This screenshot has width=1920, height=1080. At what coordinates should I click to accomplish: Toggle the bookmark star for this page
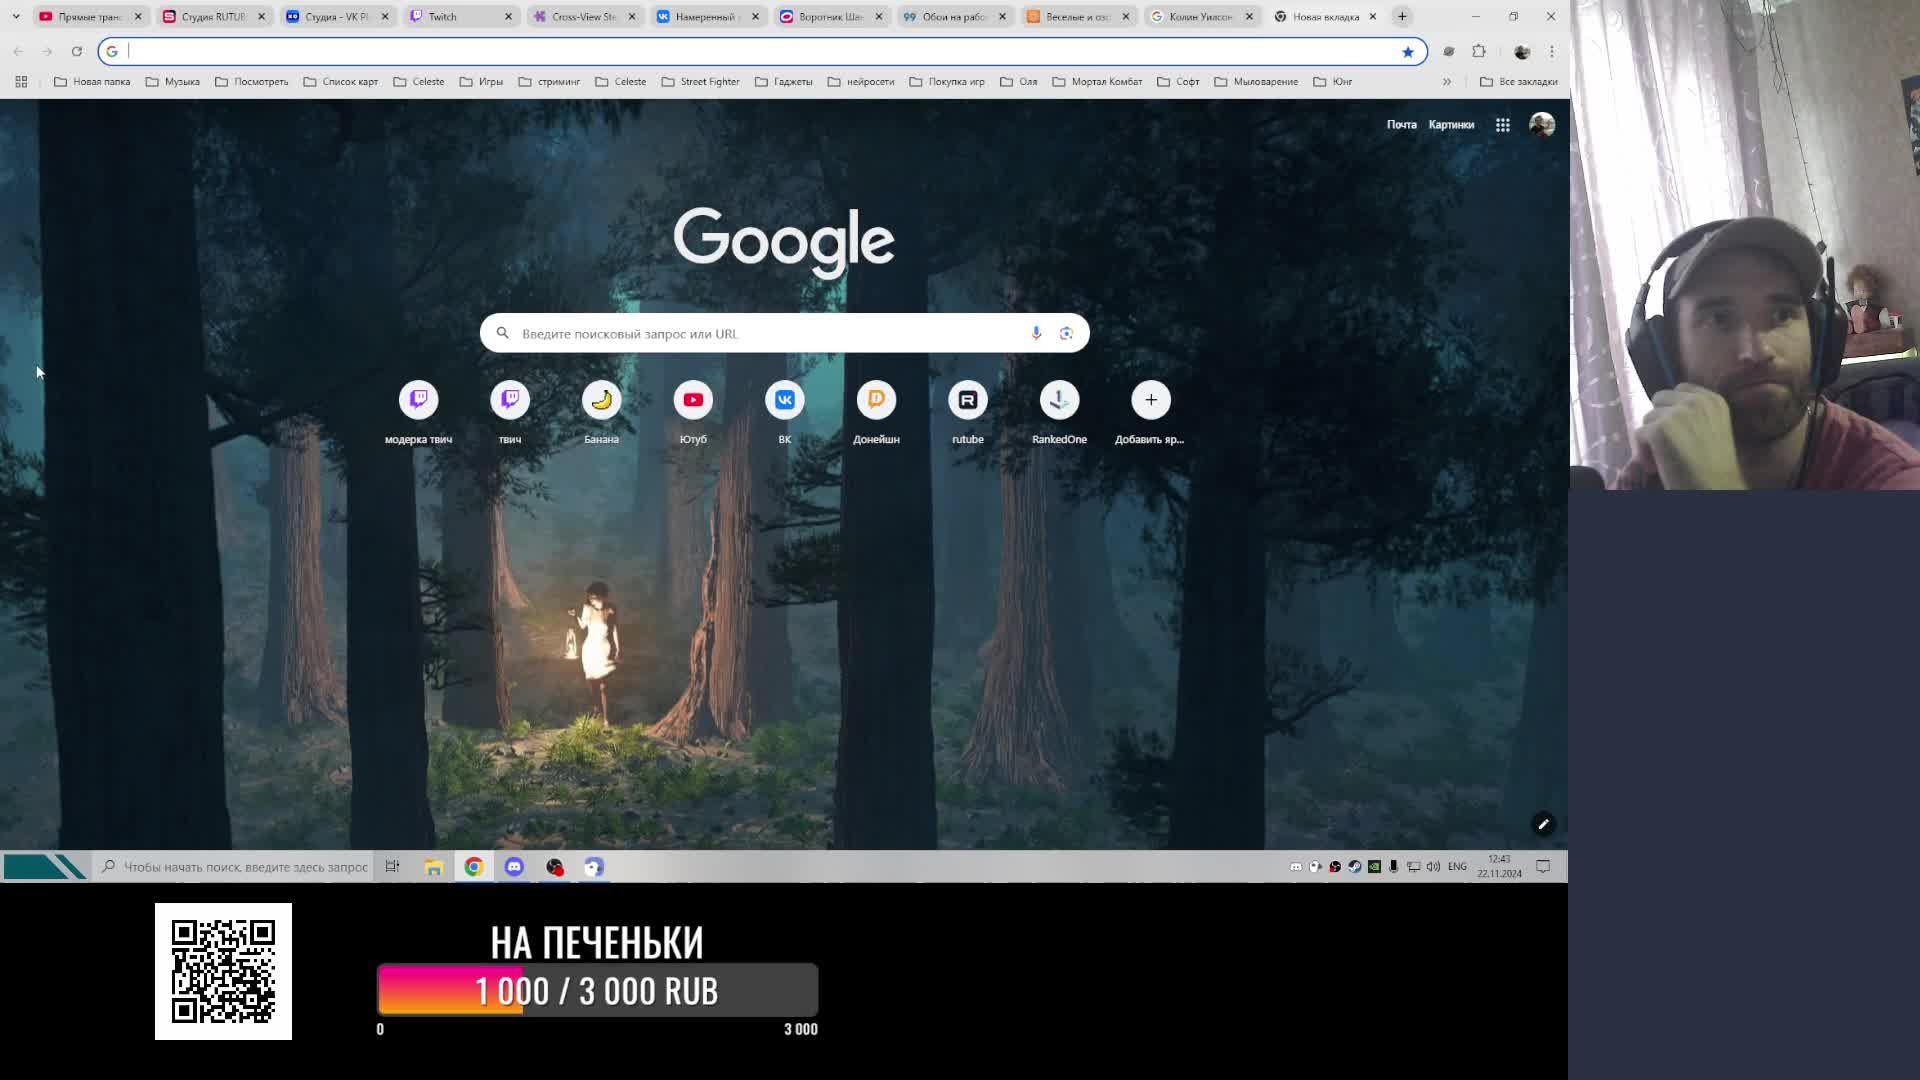point(1407,52)
